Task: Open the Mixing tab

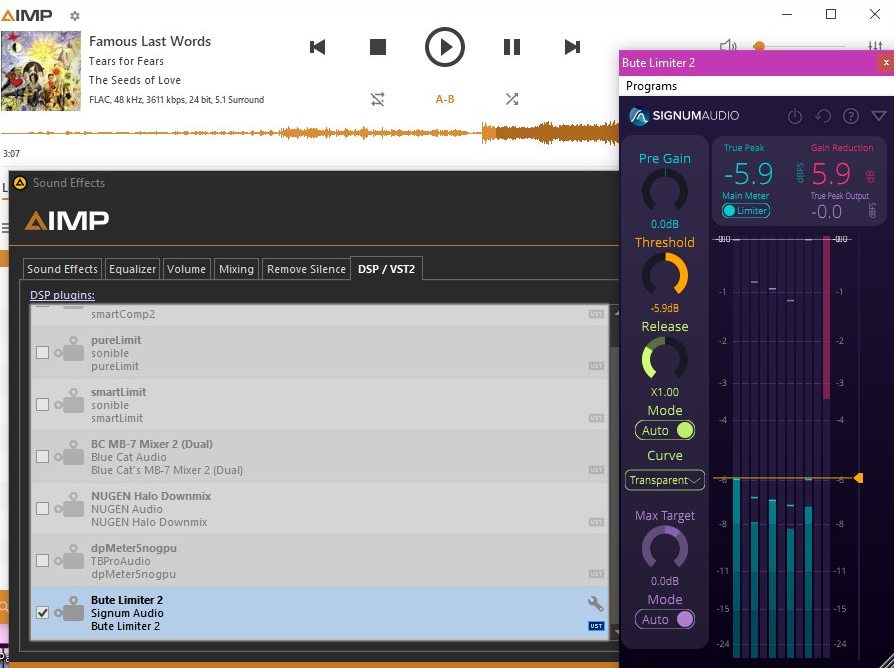Action: tap(236, 269)
